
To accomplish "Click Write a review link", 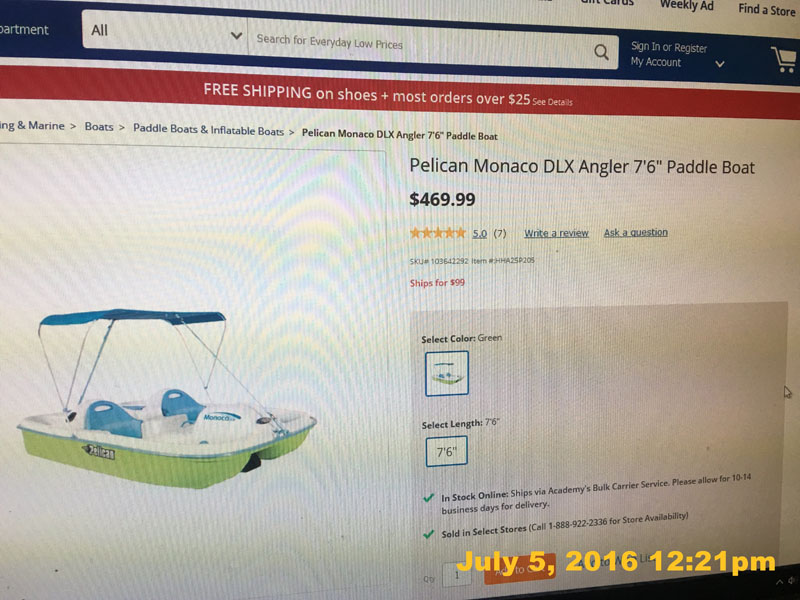I will (556, 233).
